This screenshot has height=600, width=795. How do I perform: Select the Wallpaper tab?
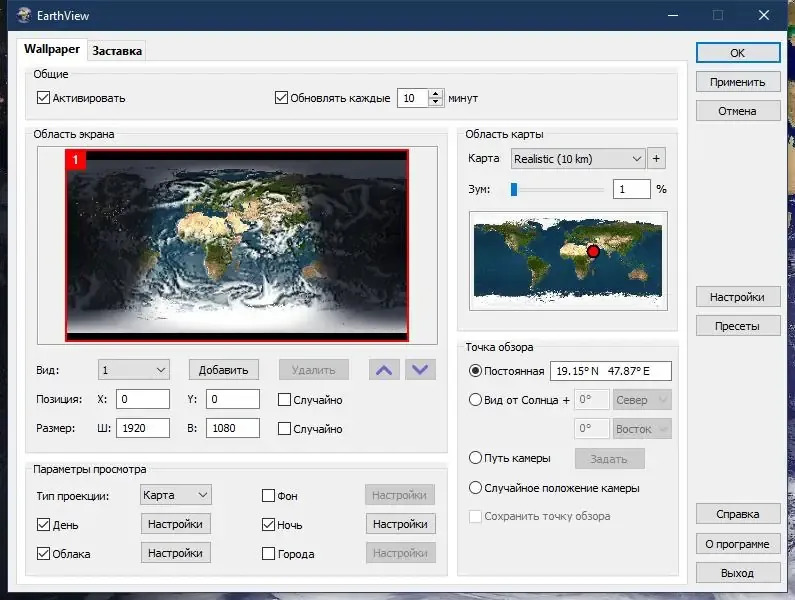point(51,50)
